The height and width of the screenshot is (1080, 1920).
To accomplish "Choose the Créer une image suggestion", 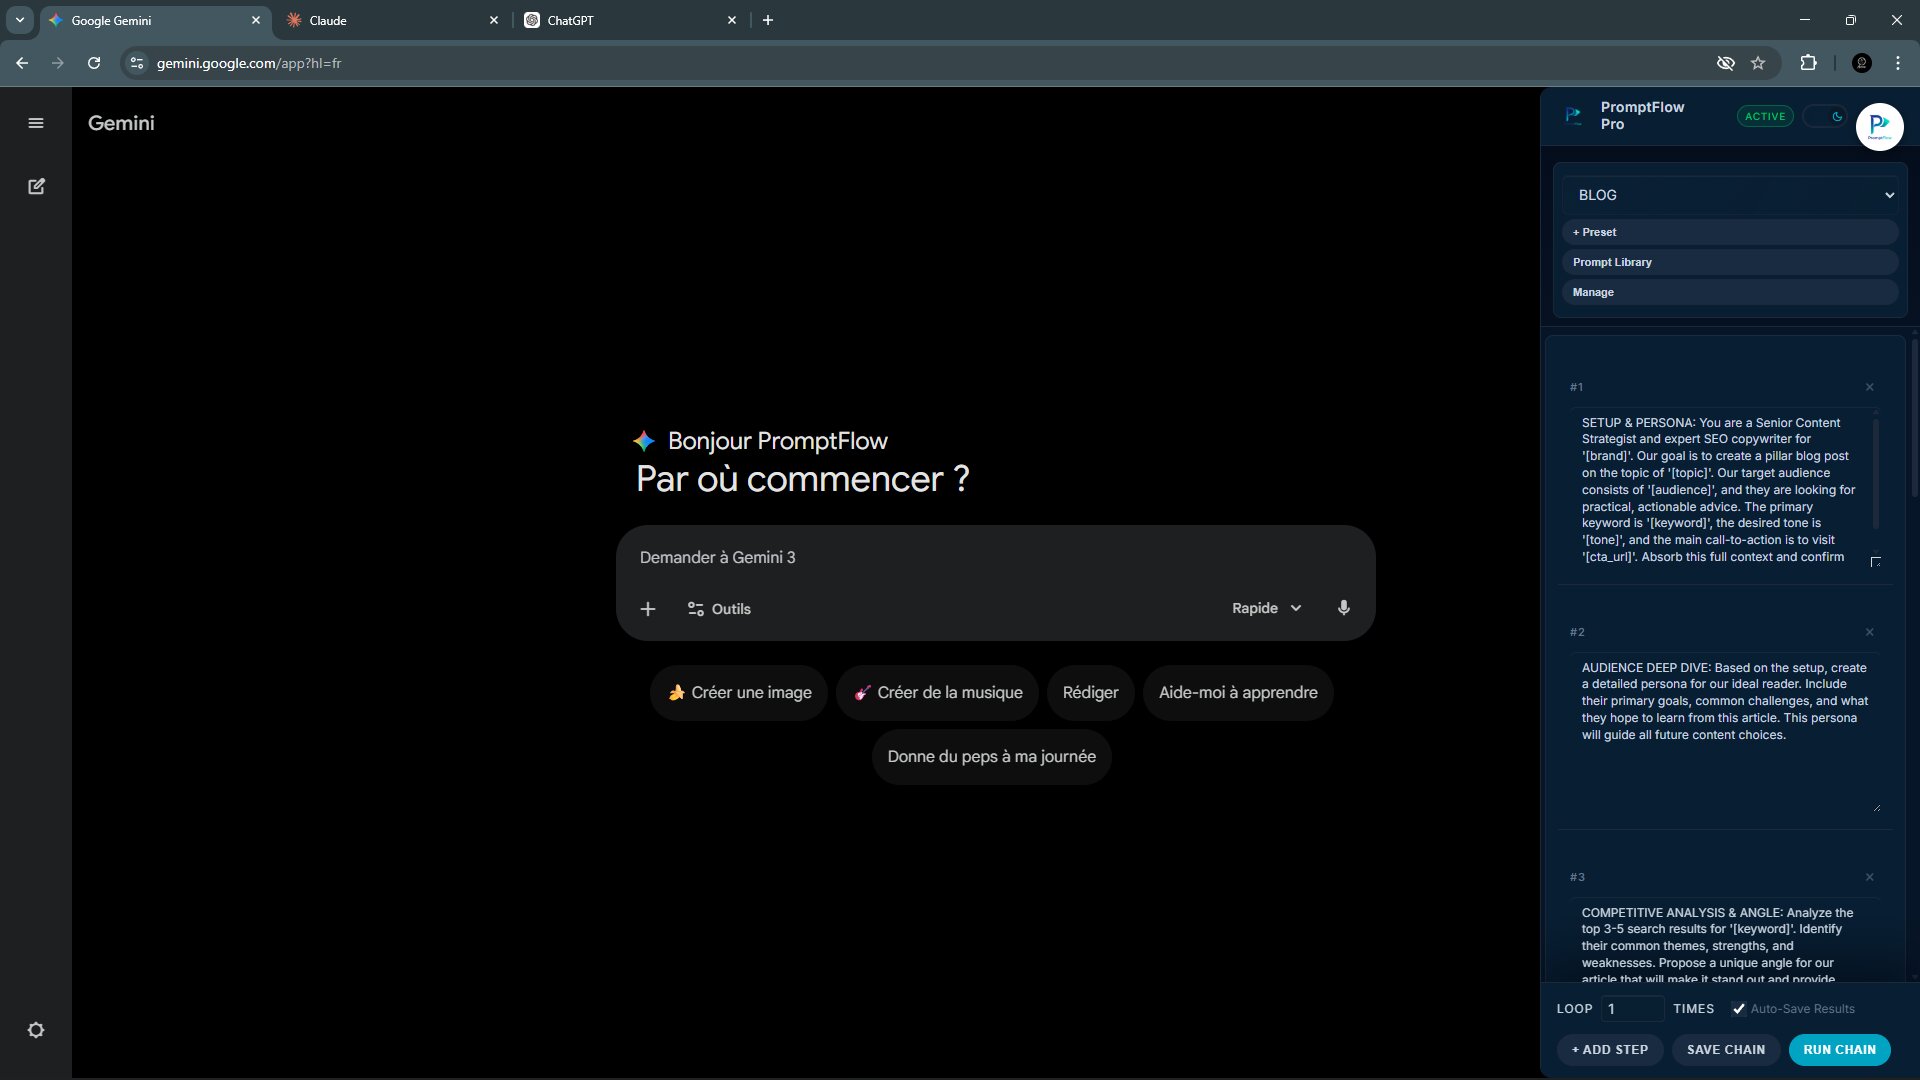I will point(739,693).
